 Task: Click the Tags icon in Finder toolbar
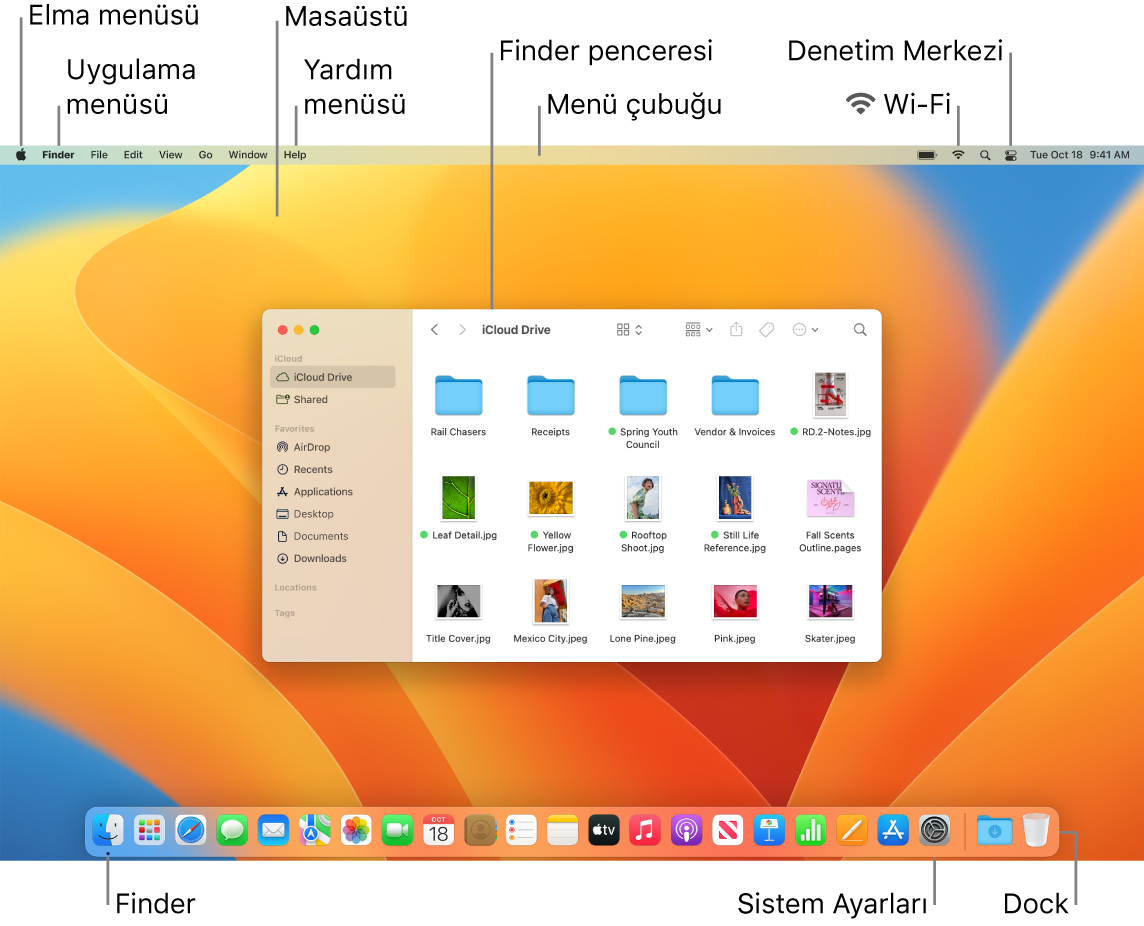pos(766,329)
